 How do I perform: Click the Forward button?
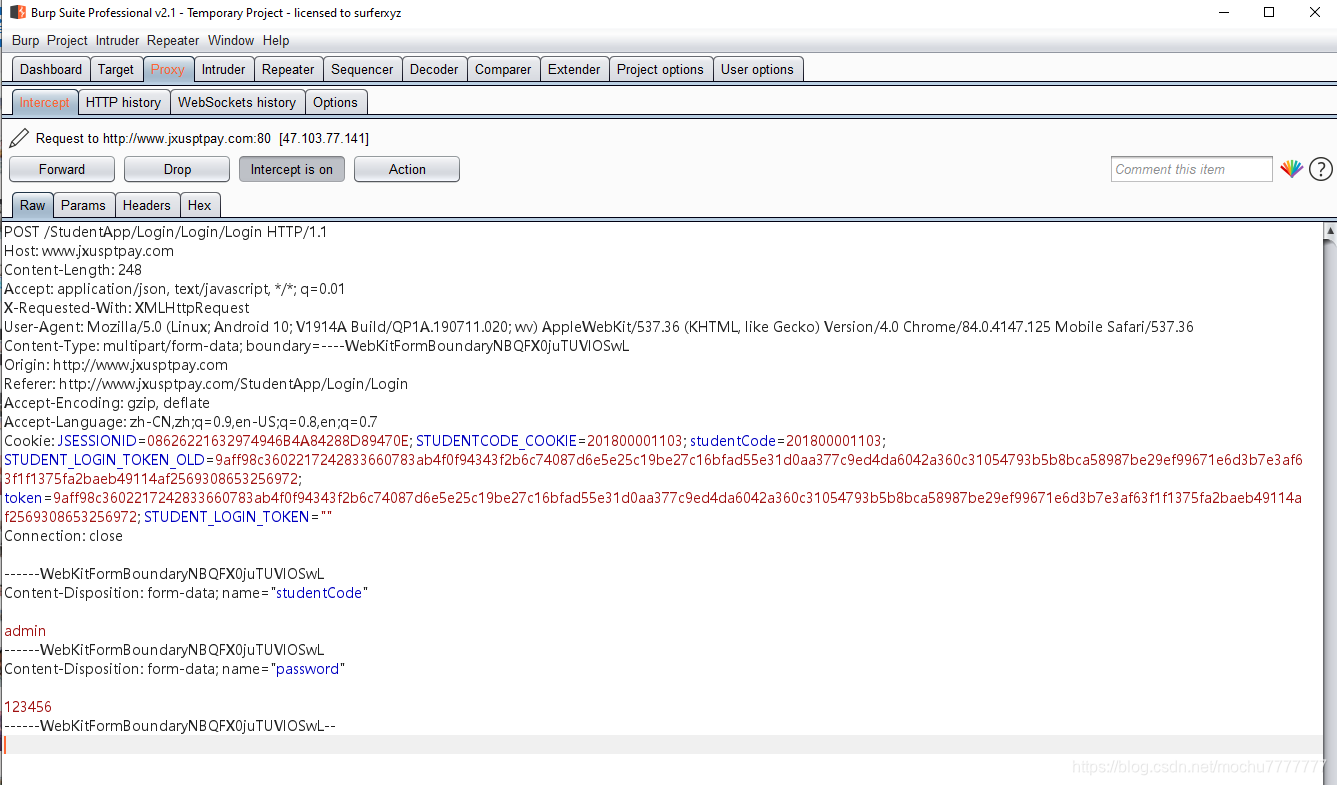[x=62, y=169]
